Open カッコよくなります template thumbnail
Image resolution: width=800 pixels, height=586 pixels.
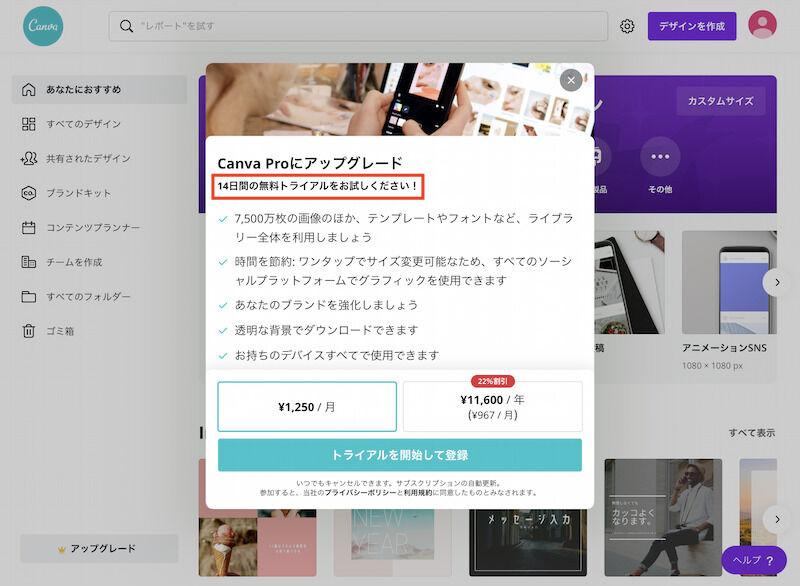[663, 518]
